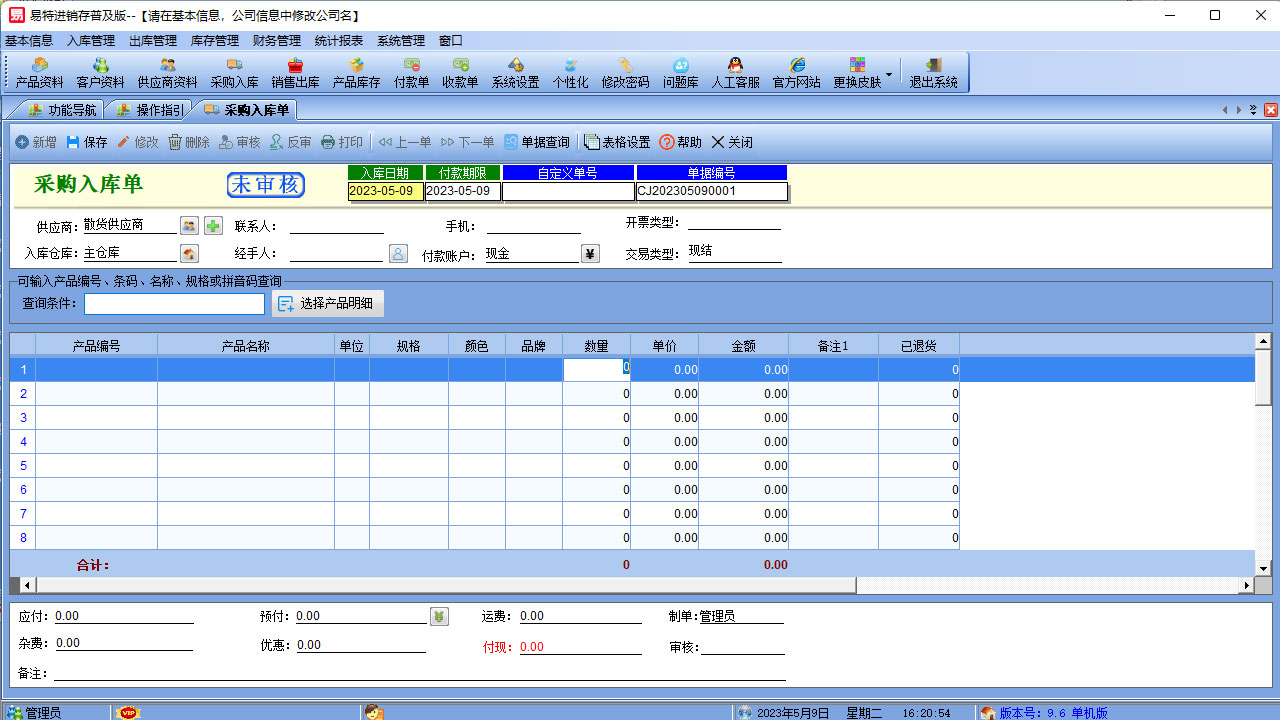
Task: Click the 查询条件 search input field
Action: click(174, 303)
